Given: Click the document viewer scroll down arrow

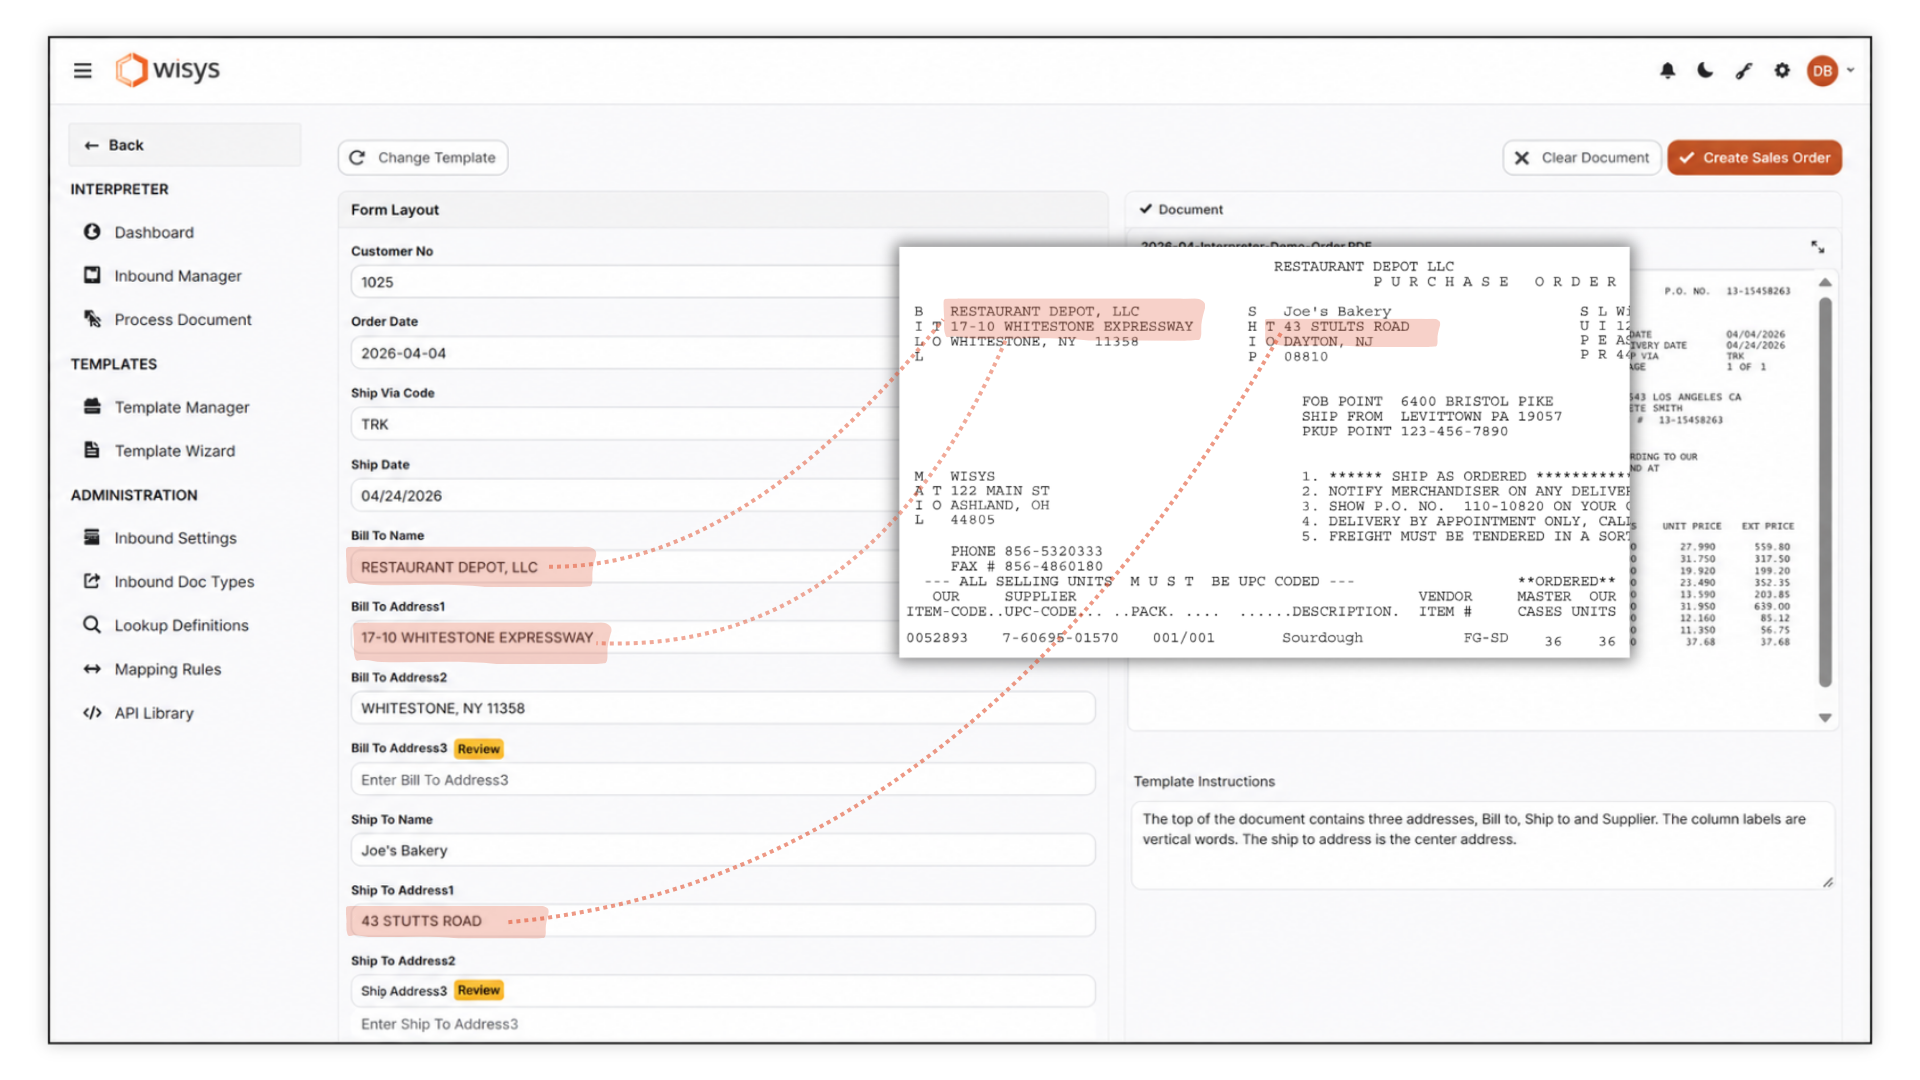Looking at the screenshot, I should tap(1825, 718).
